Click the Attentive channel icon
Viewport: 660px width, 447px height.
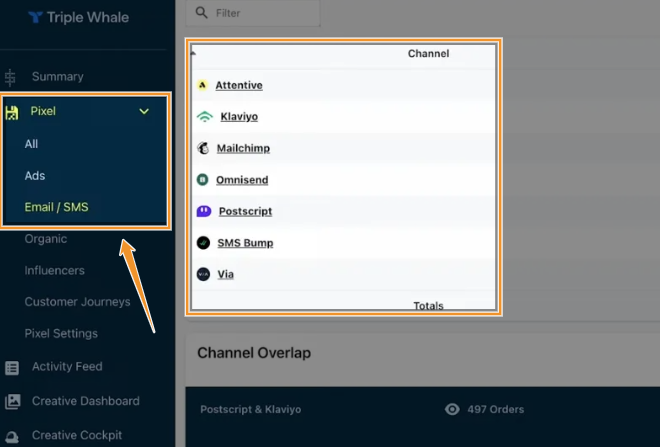pos(202,86)
